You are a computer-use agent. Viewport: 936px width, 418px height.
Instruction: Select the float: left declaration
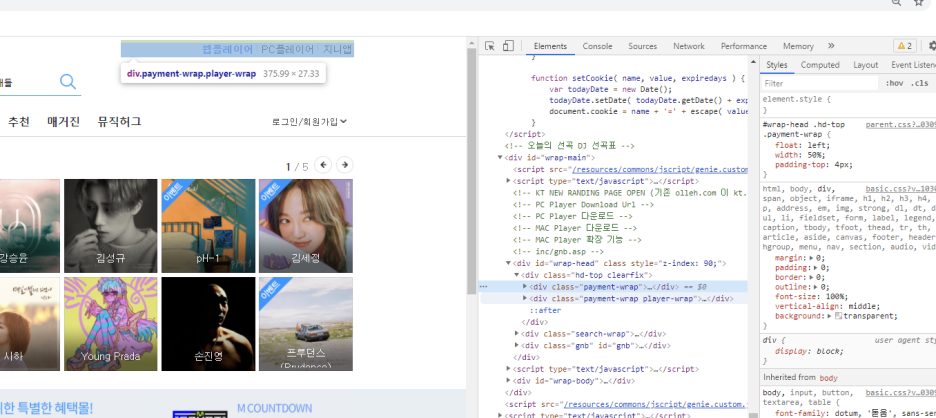point(802,145)
